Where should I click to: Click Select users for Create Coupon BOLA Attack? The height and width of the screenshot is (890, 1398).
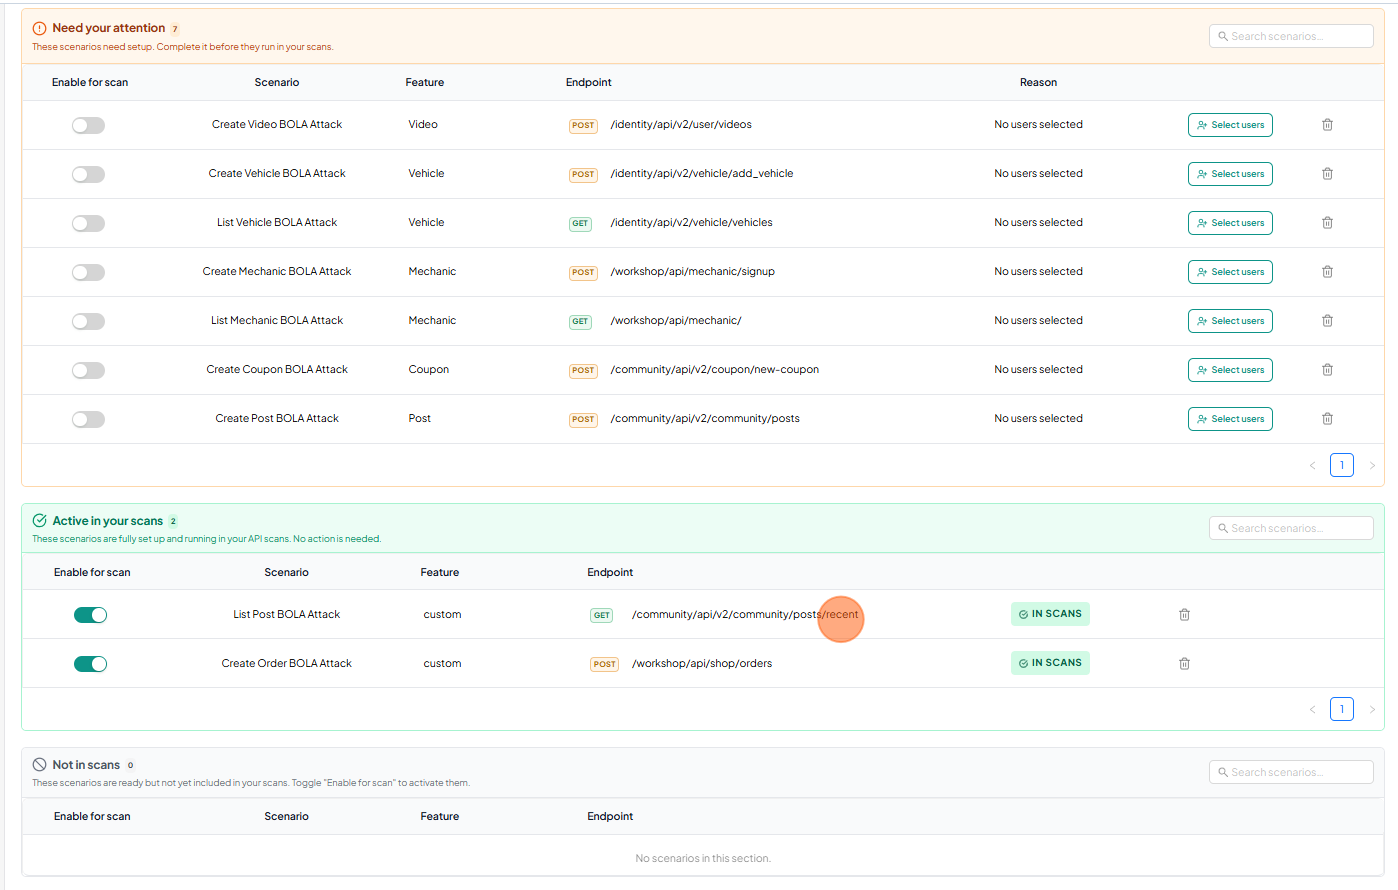pos(1230,370)
